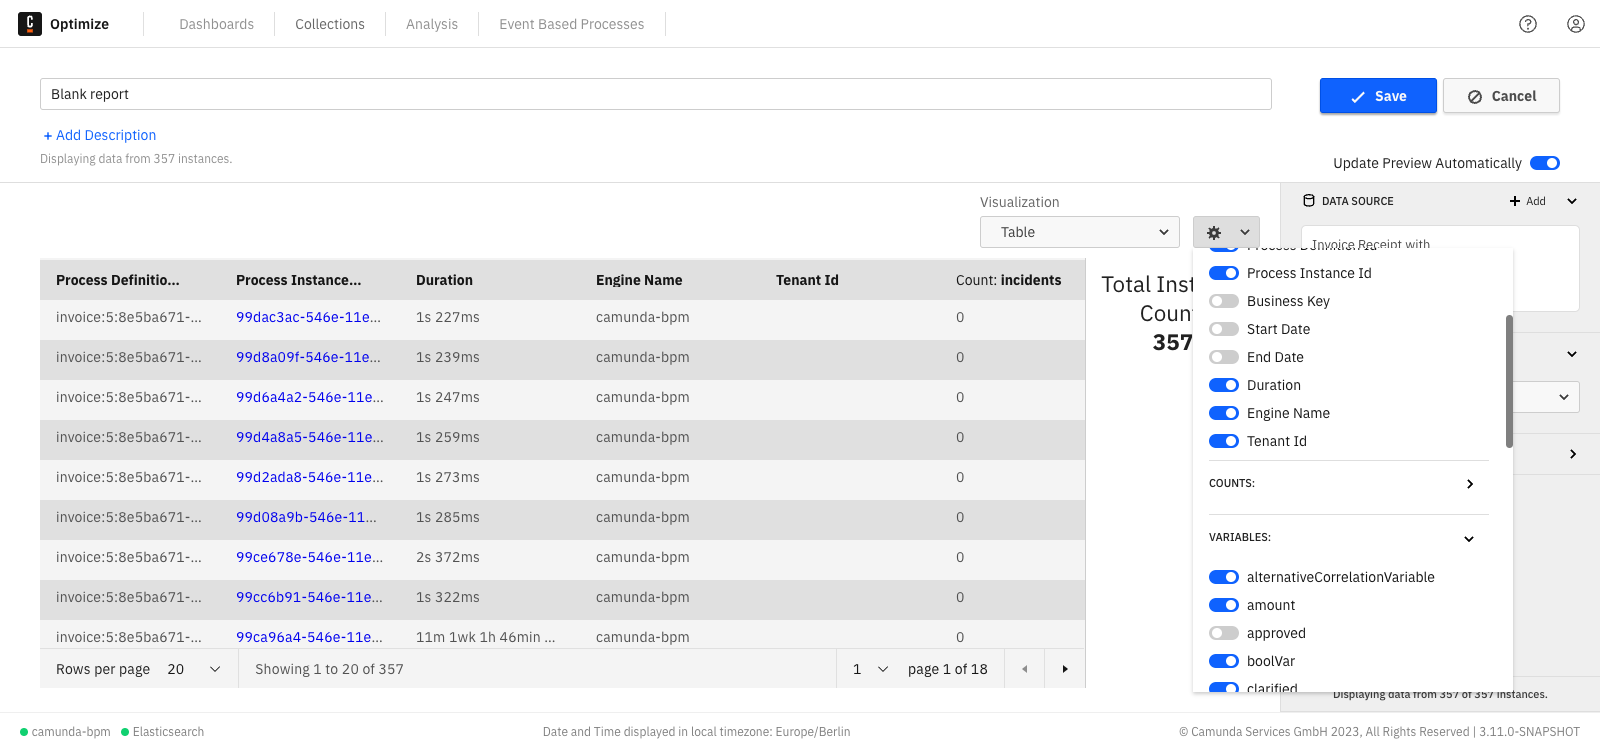This screenshot has height=750, width=1600.
Task: Sort by Engine Name column header
Action: pyautogui.click(x=639, y=280)
